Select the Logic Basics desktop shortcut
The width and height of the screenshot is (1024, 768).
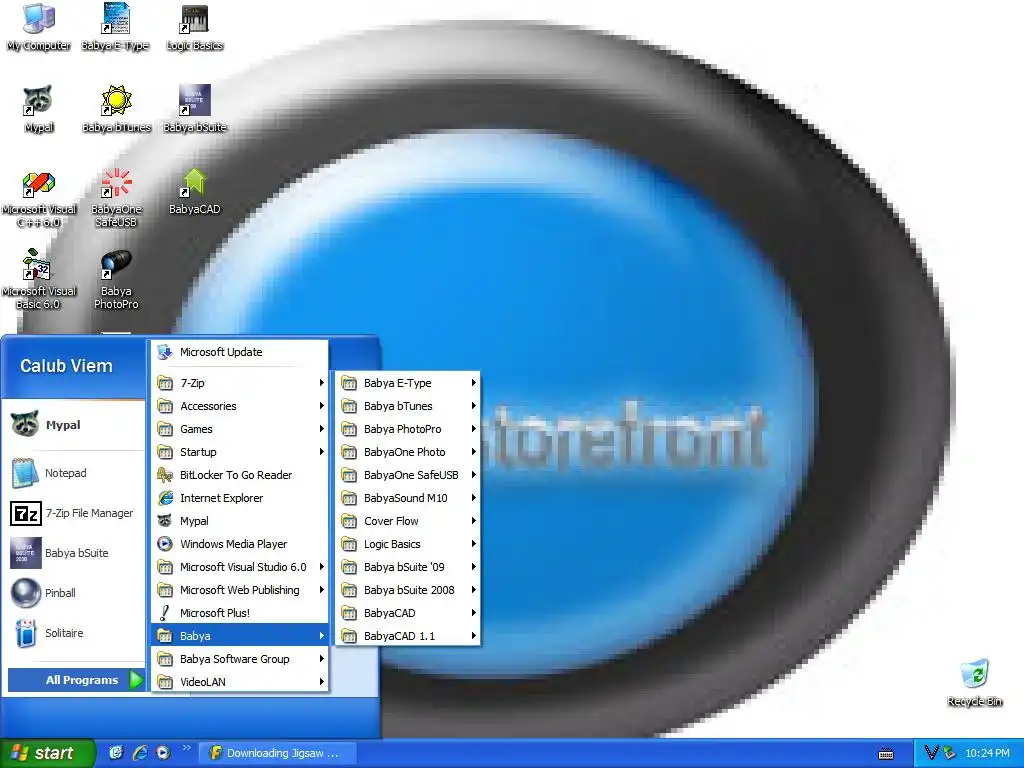click(x=195, y=27)
